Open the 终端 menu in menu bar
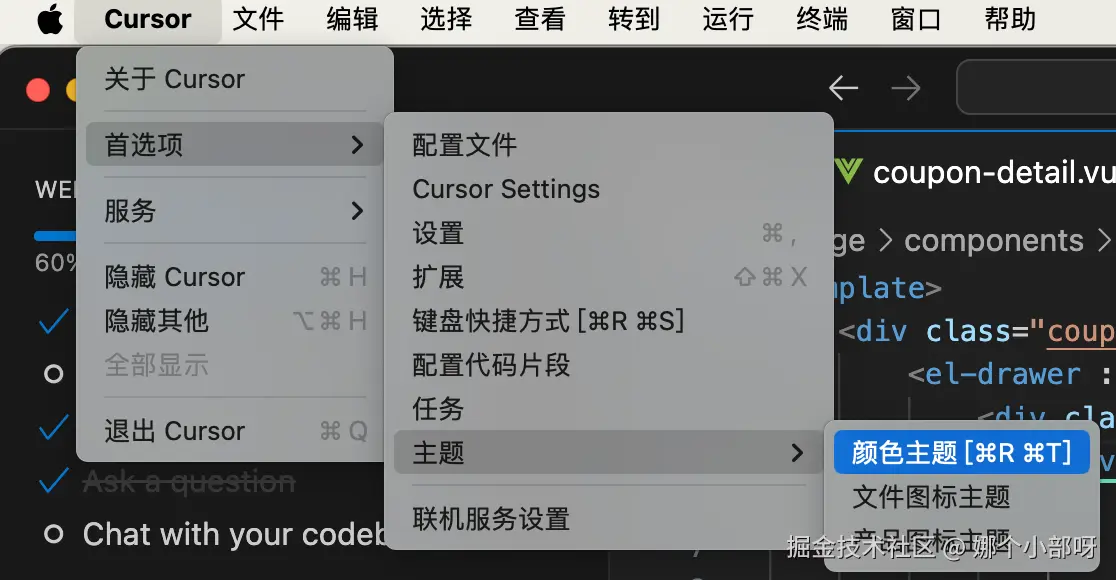This screenshot has height=580, width=1116. [822, 19]
